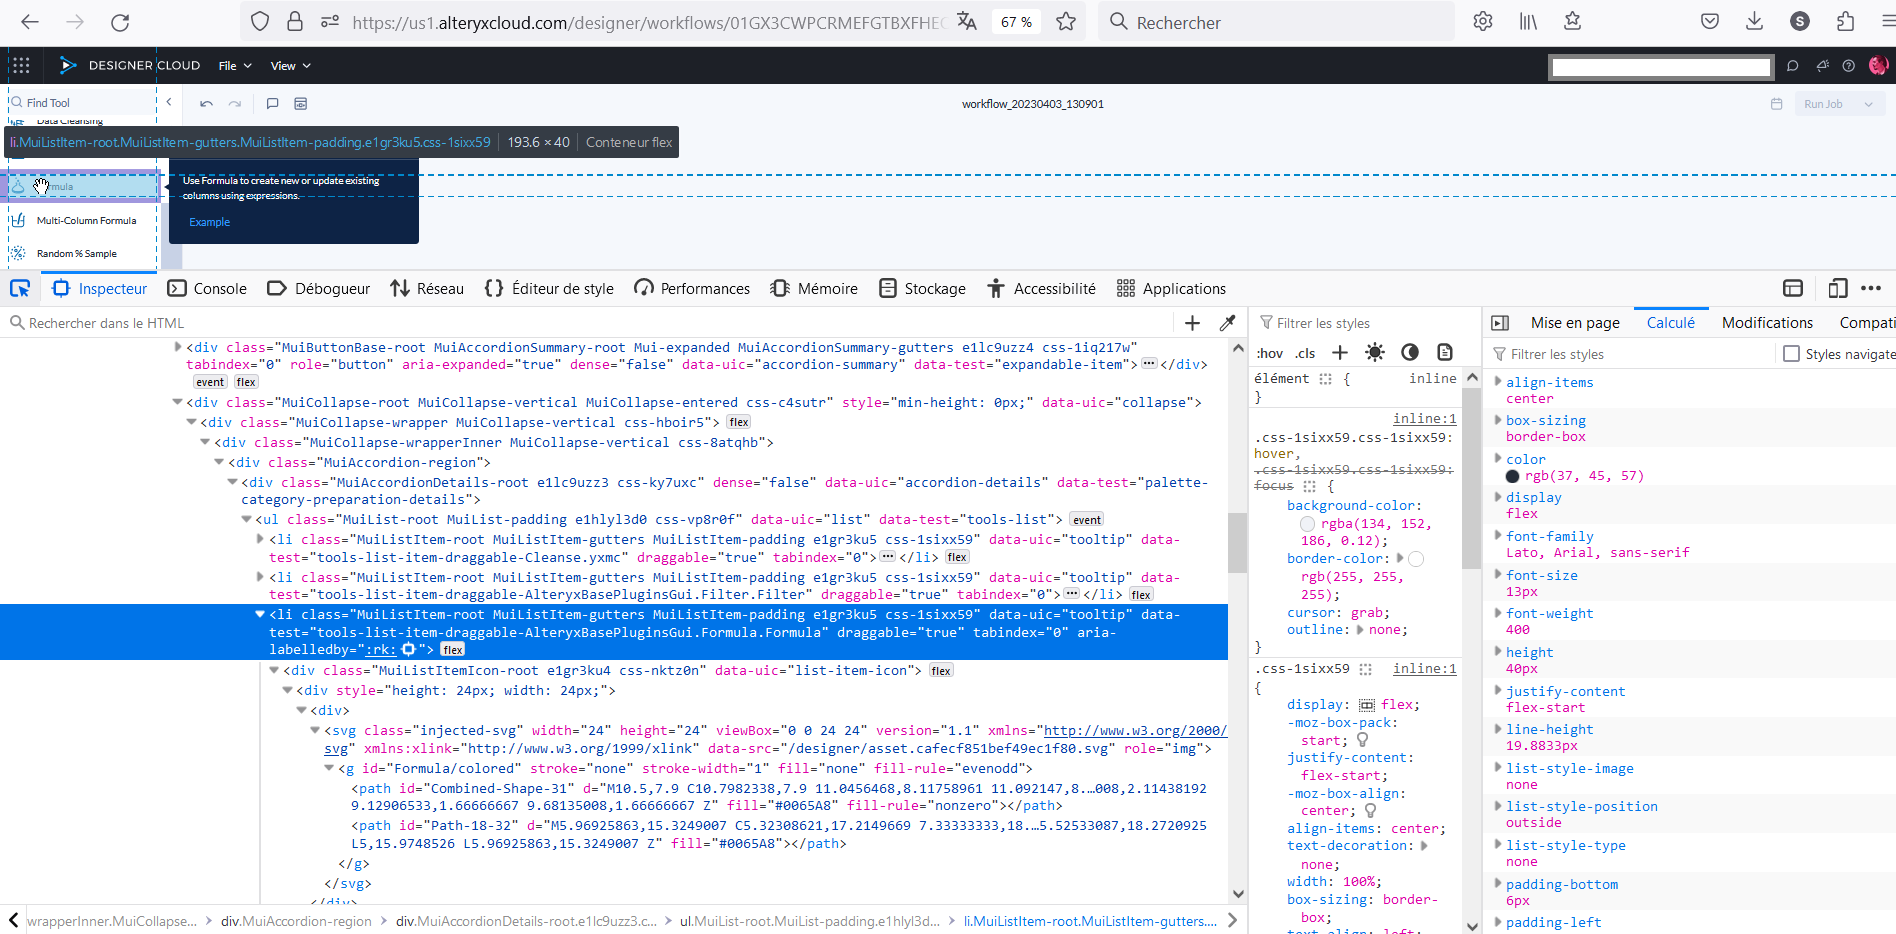Viewport: 1896px width, 934px height.
Task: Open the comments icon in the toolbar
Action: point(272,103)
